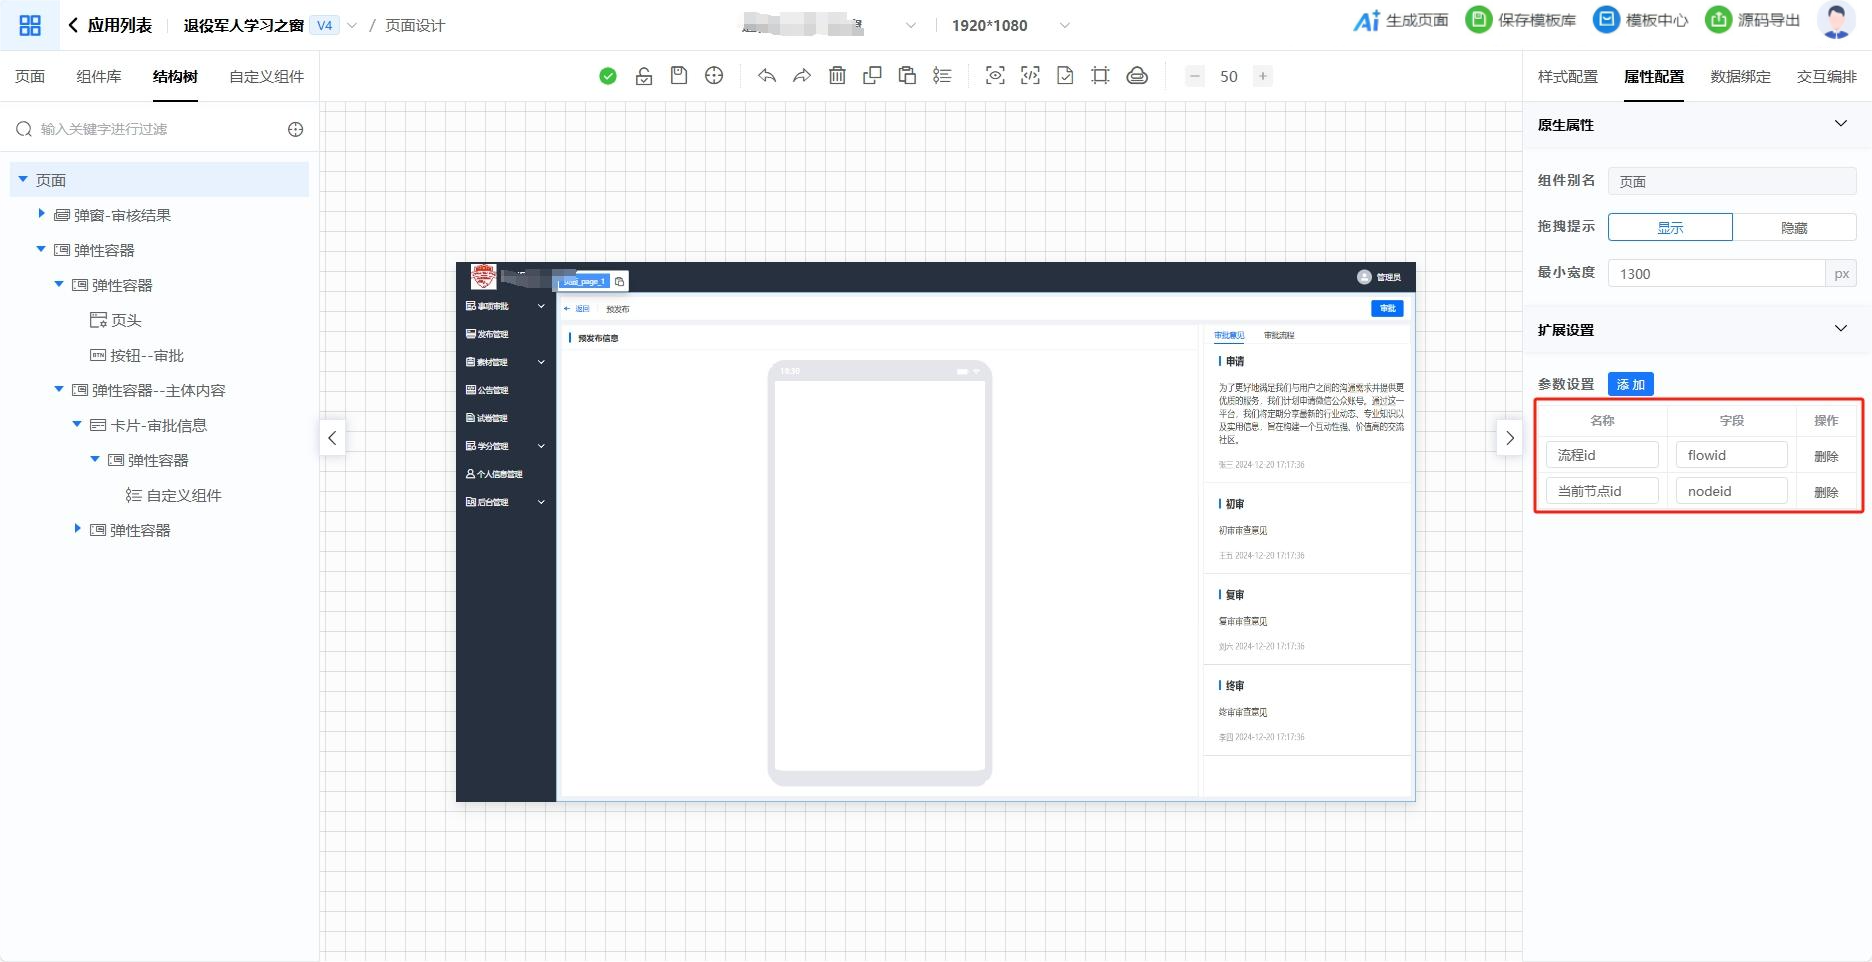The height and width of the screenshot is (962, 1872).
Task: Click the undo arrow in toolbar
Action: 767,76
